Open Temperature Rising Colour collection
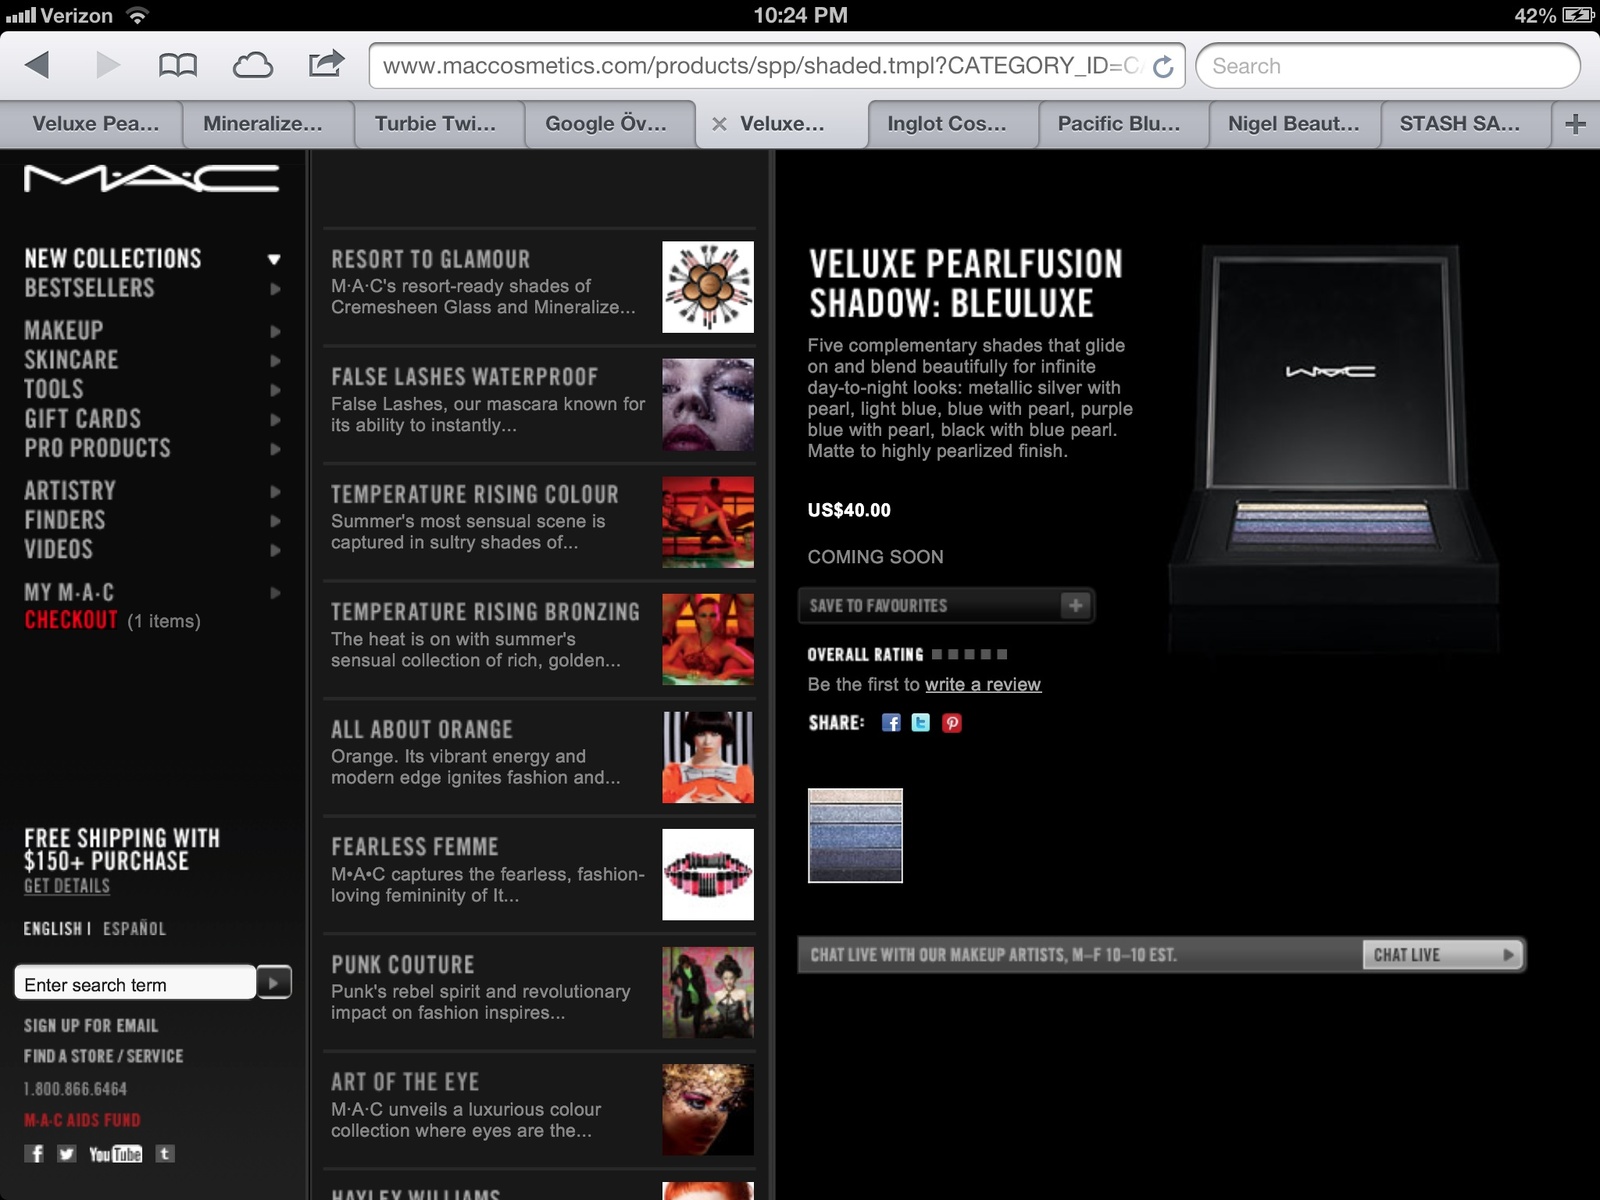 pos(540,522)
